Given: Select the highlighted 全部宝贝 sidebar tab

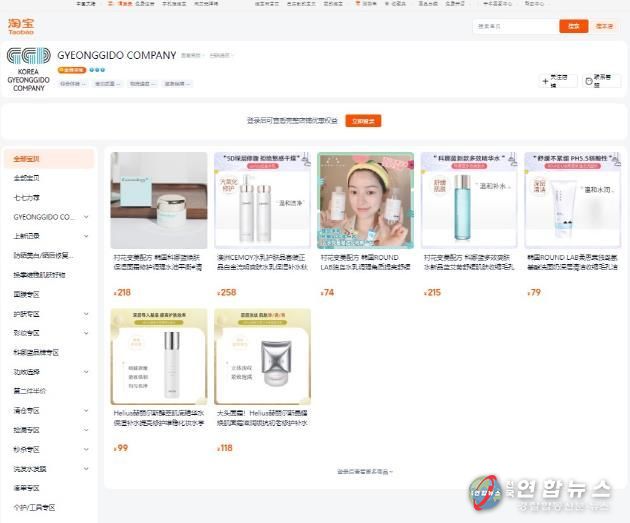Looking at the screenshot, I should coord(49,159).
